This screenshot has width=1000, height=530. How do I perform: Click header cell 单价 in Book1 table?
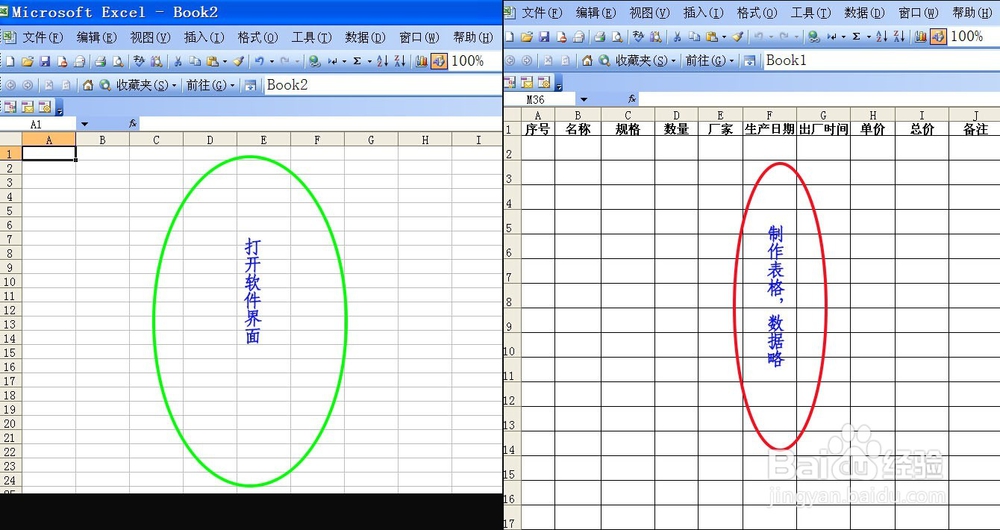tap(872, 129)
